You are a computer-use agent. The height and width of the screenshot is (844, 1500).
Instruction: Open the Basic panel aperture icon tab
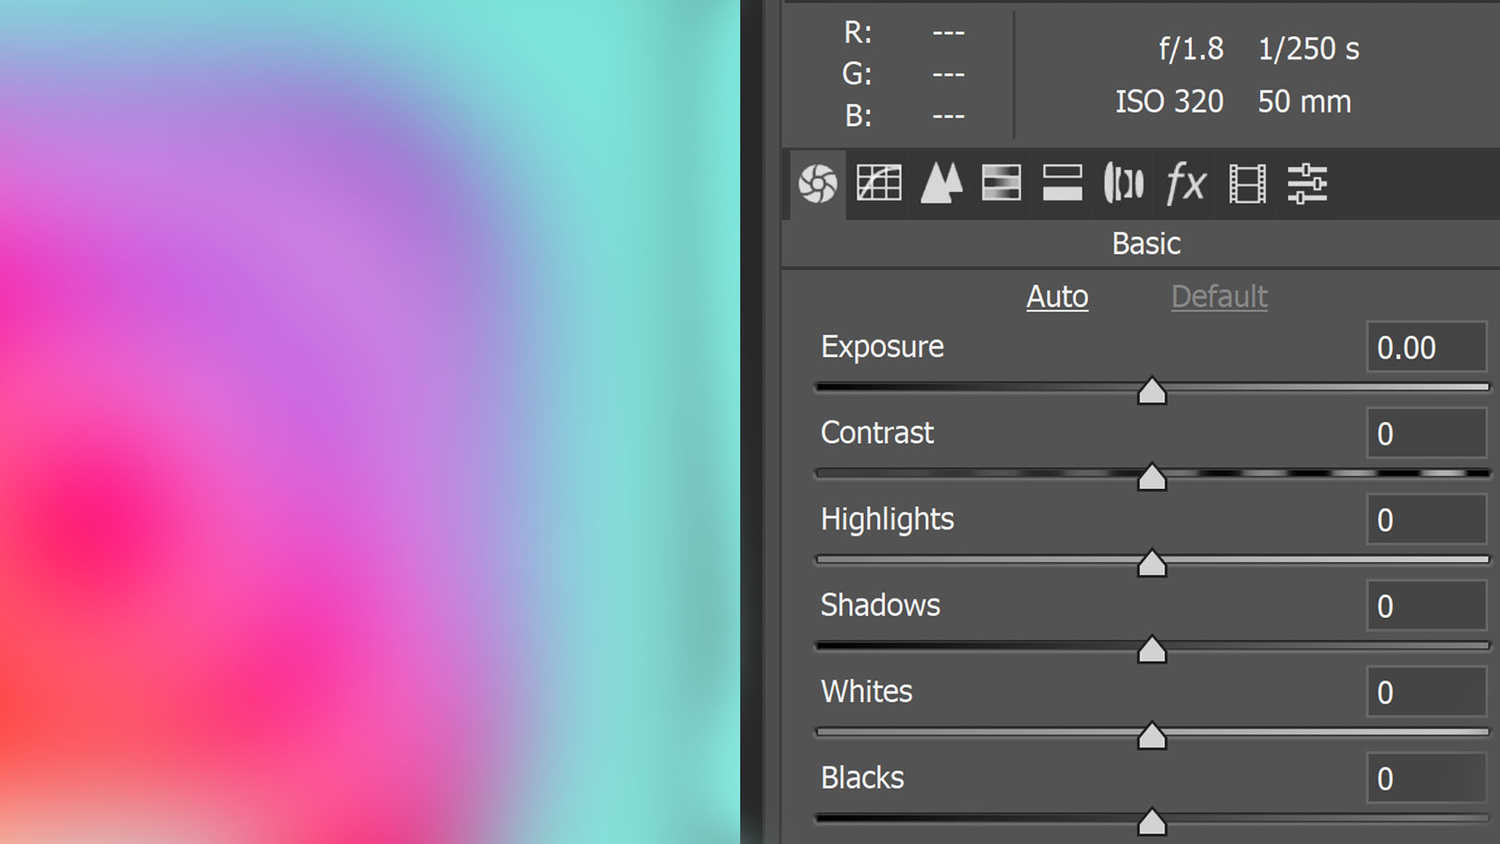tap(817, 184)
